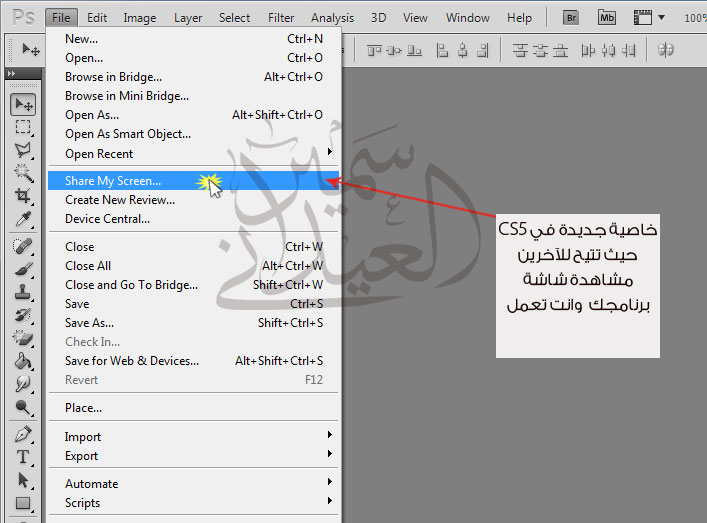
Task: Click the Align left edges icon
Action: click(x=442, y=50)
